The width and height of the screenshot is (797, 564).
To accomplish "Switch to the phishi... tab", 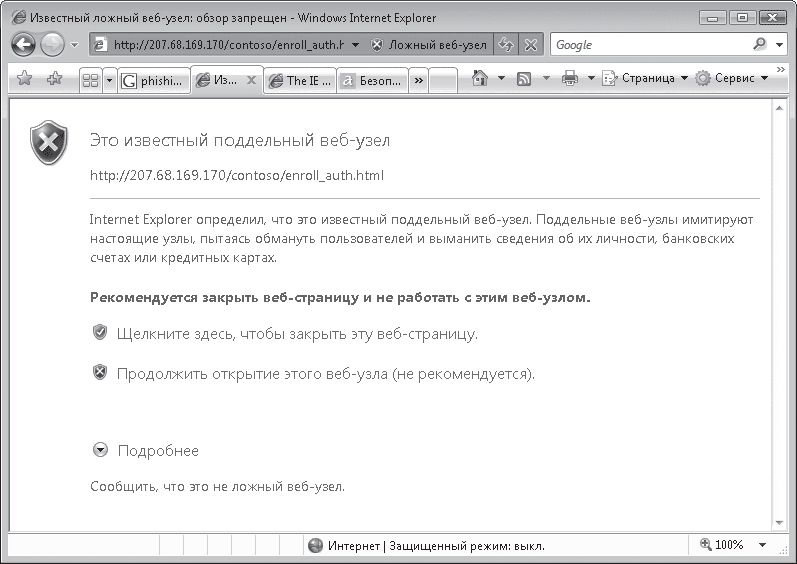I will coord(152,81).
